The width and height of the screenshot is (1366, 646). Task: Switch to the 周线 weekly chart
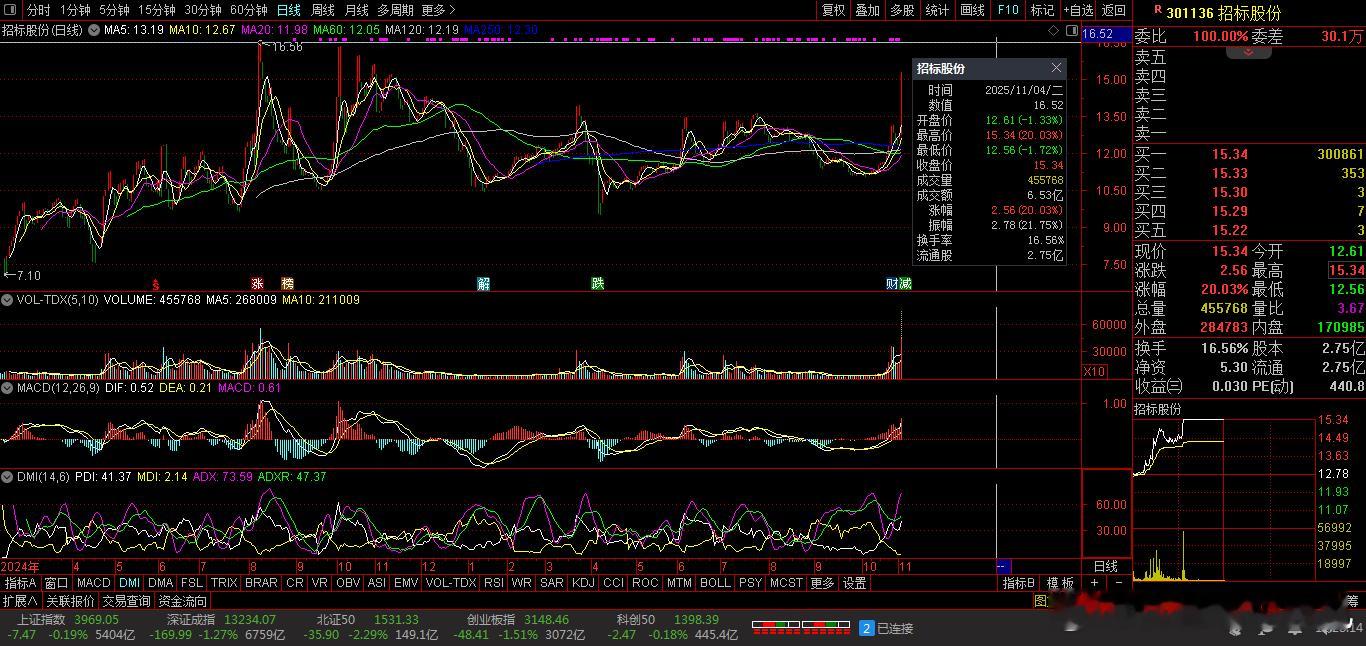point(323,10)
